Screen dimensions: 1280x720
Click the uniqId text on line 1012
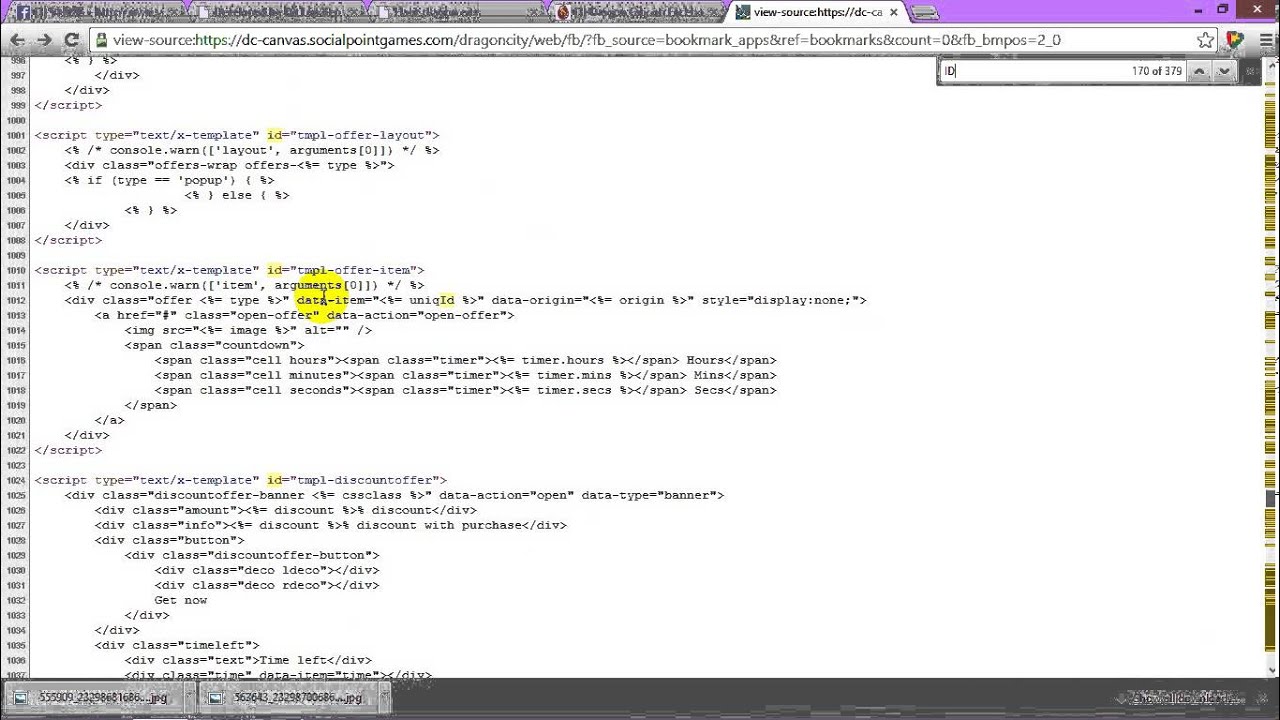point(431,300)
